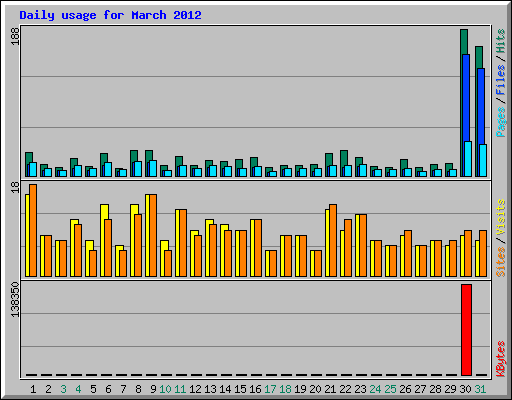Viewport: 512px width, 400px height.
Task: Click x-axis day label "15"
Action: pos(240,389)
